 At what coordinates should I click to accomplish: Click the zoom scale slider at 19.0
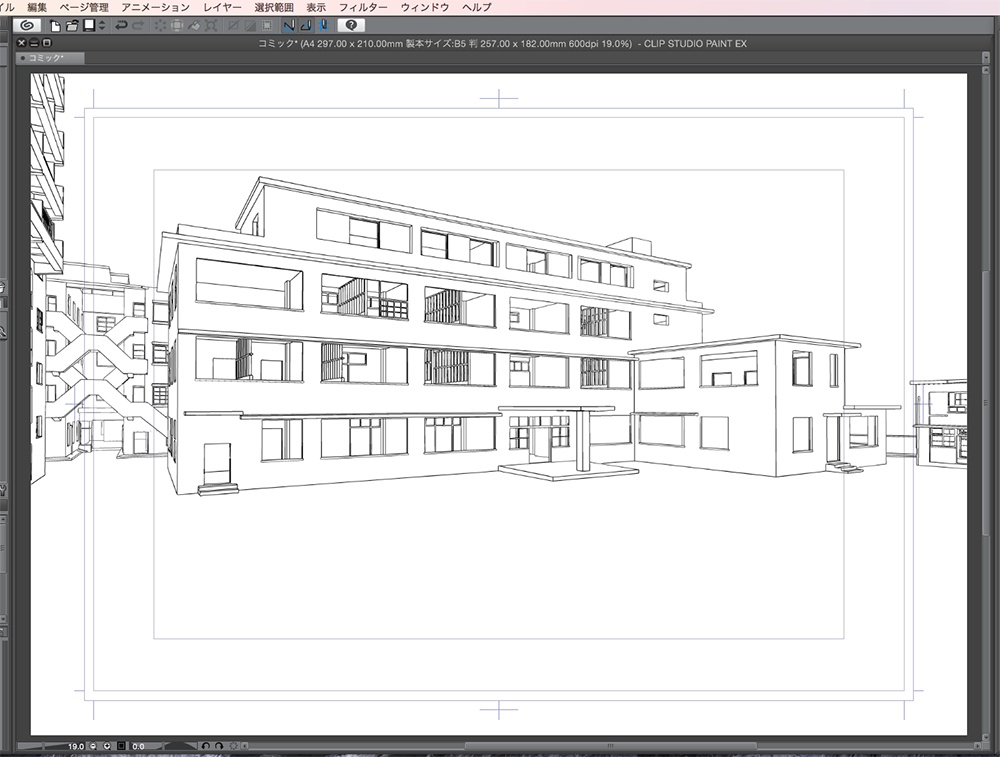coord(51,746)
